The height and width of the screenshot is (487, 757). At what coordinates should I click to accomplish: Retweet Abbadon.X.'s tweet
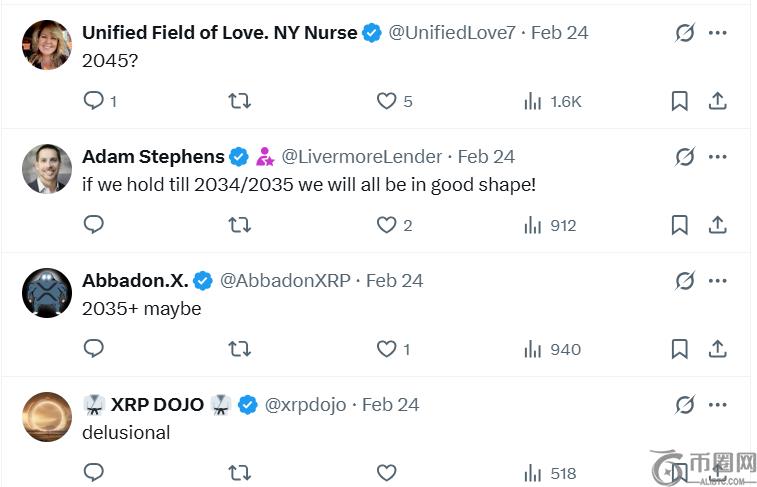(239, 349)
